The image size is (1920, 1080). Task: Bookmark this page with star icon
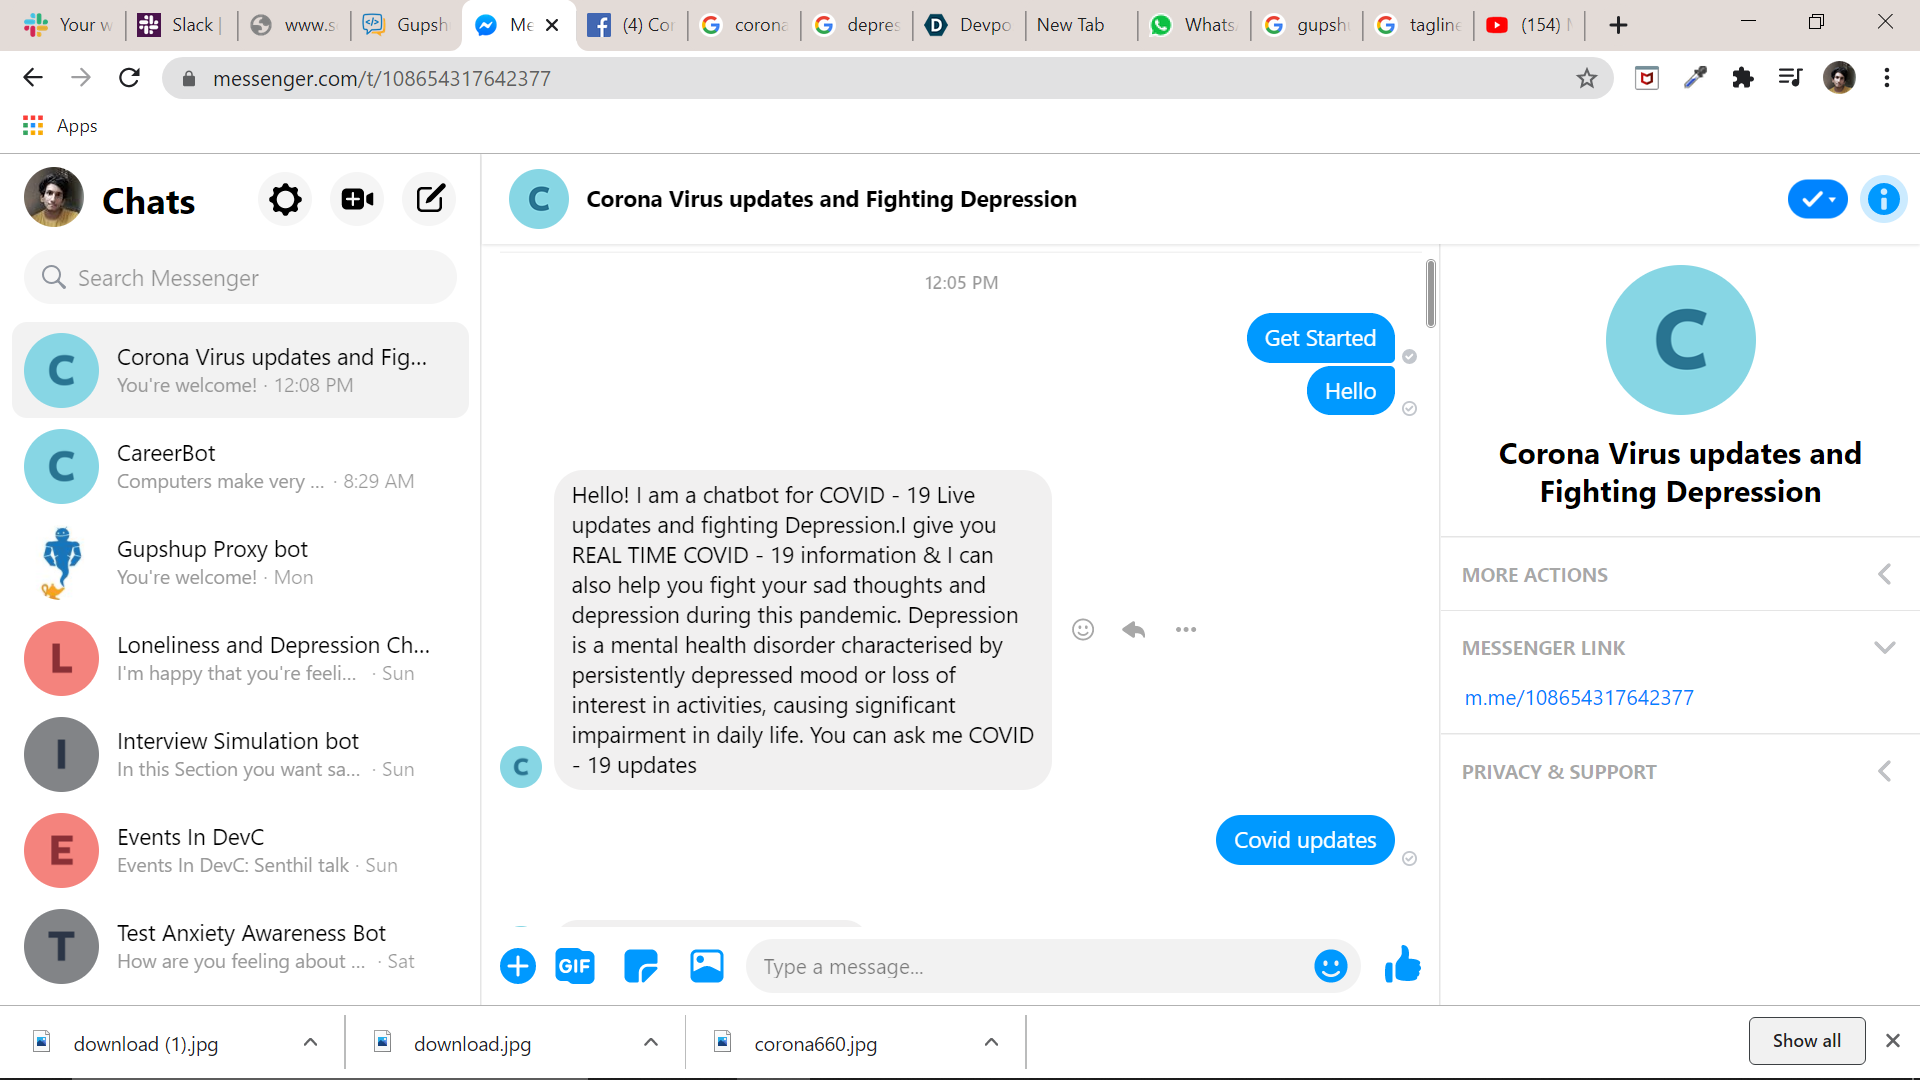click(x=1586, y=78)
